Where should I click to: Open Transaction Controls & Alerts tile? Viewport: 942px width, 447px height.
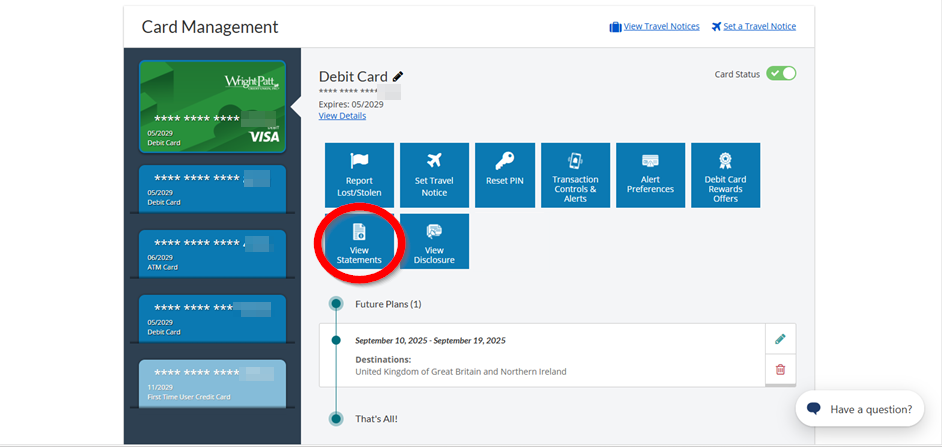tap(576, 175)
